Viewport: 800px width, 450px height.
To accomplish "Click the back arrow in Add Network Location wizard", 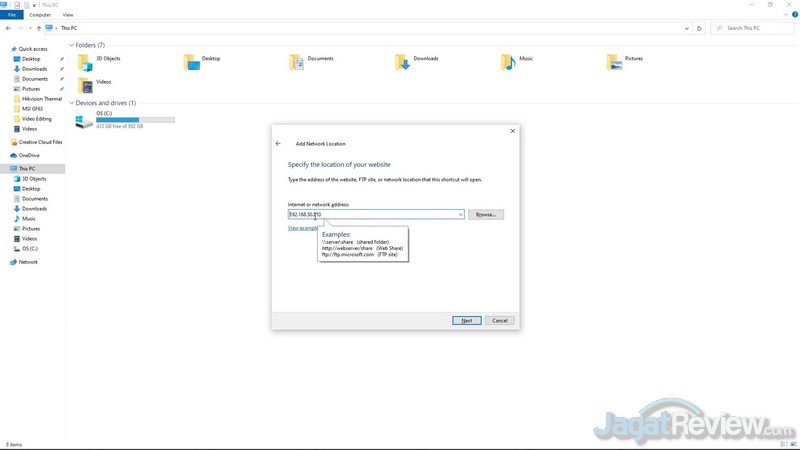I will click(278, 144).
